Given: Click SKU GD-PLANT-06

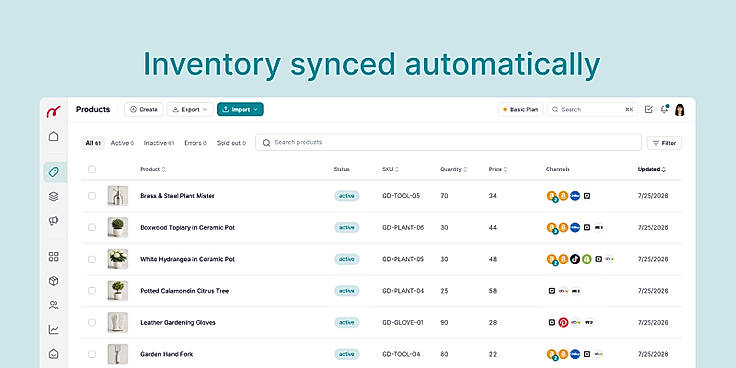Looking at the screenshot, I should (403, 228).
